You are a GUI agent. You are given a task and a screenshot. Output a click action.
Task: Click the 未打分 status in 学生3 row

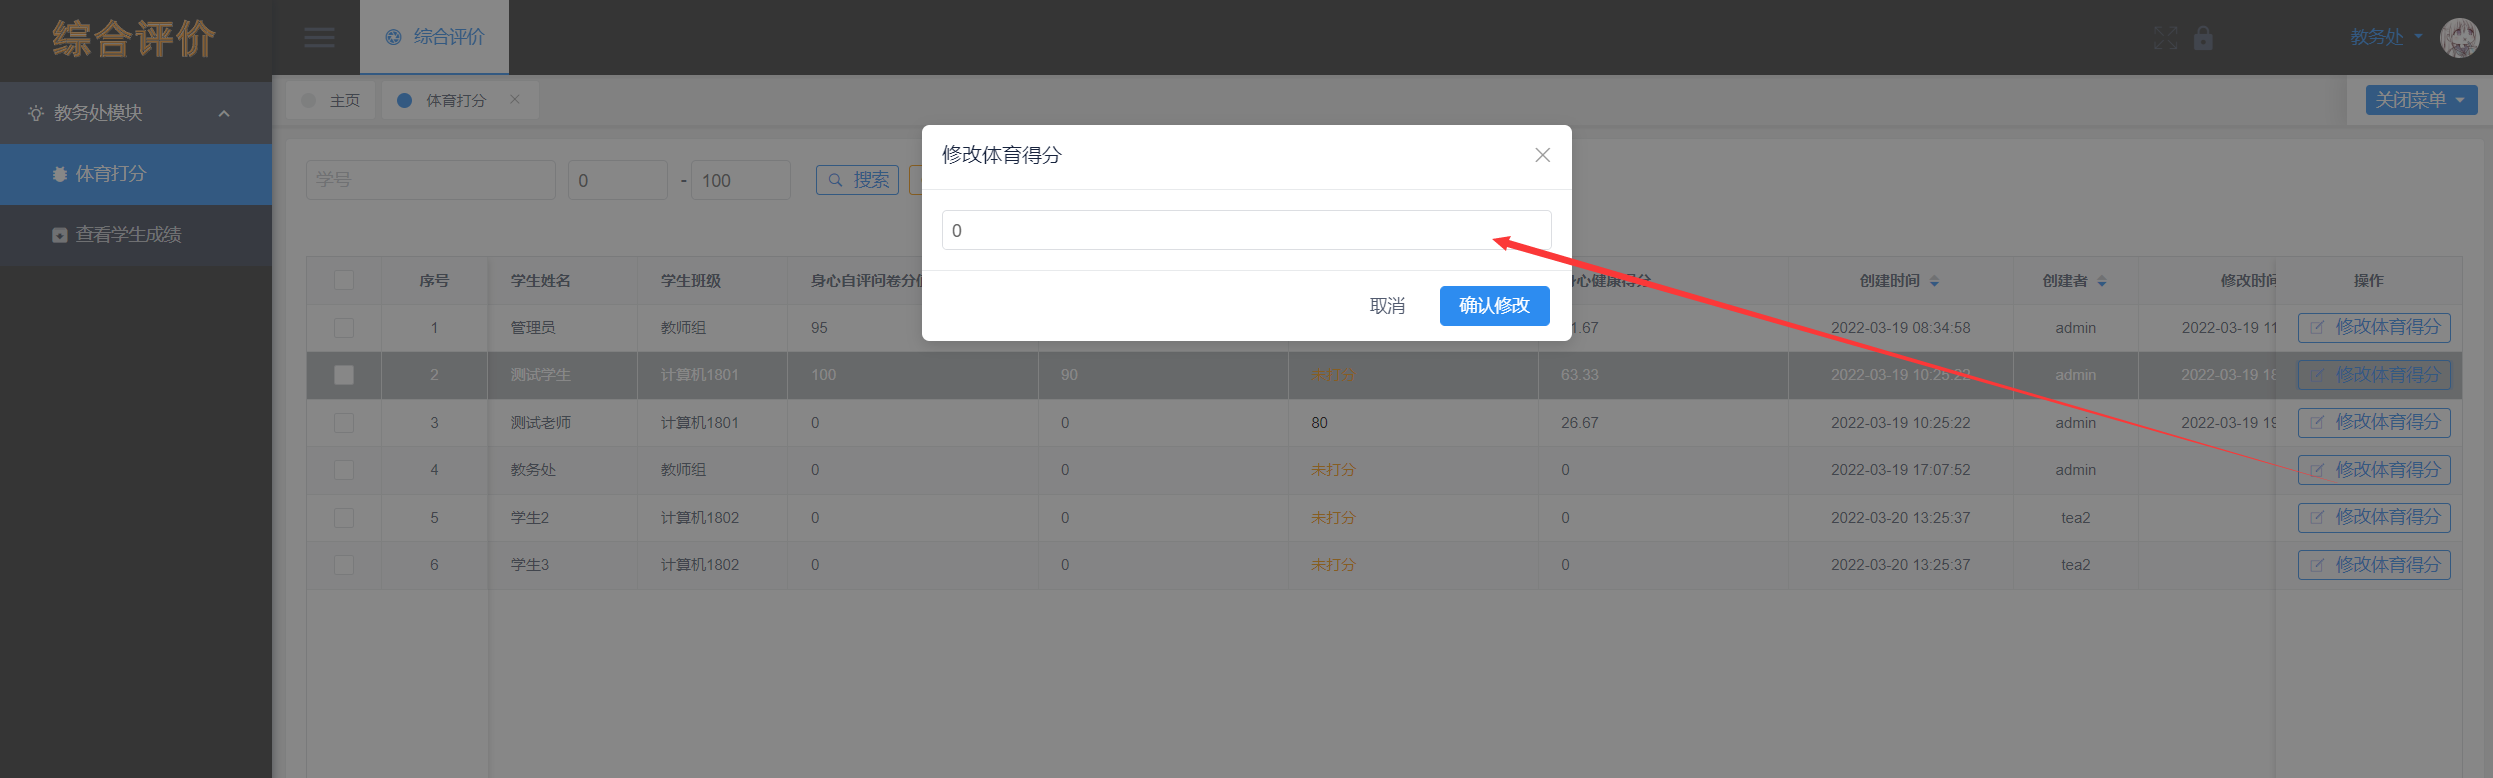coord(1333,565)
